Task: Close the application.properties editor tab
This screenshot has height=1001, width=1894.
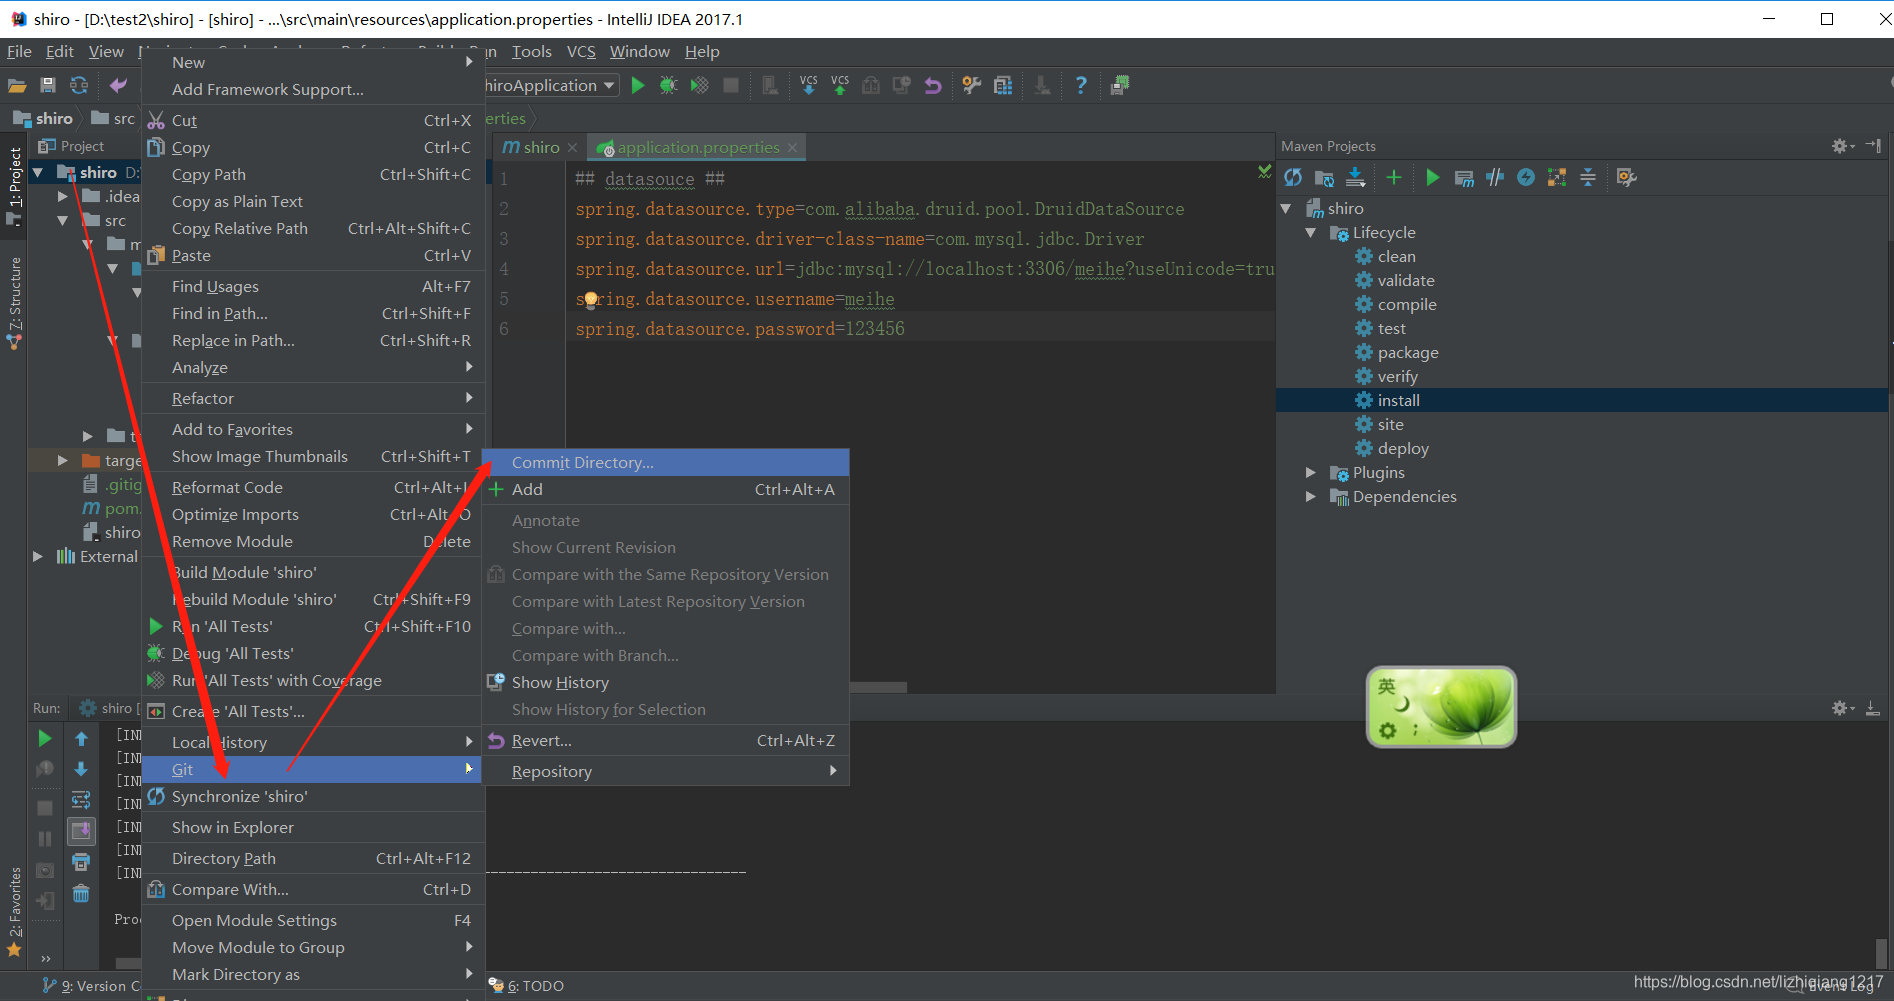Action: tap(793, 148)
